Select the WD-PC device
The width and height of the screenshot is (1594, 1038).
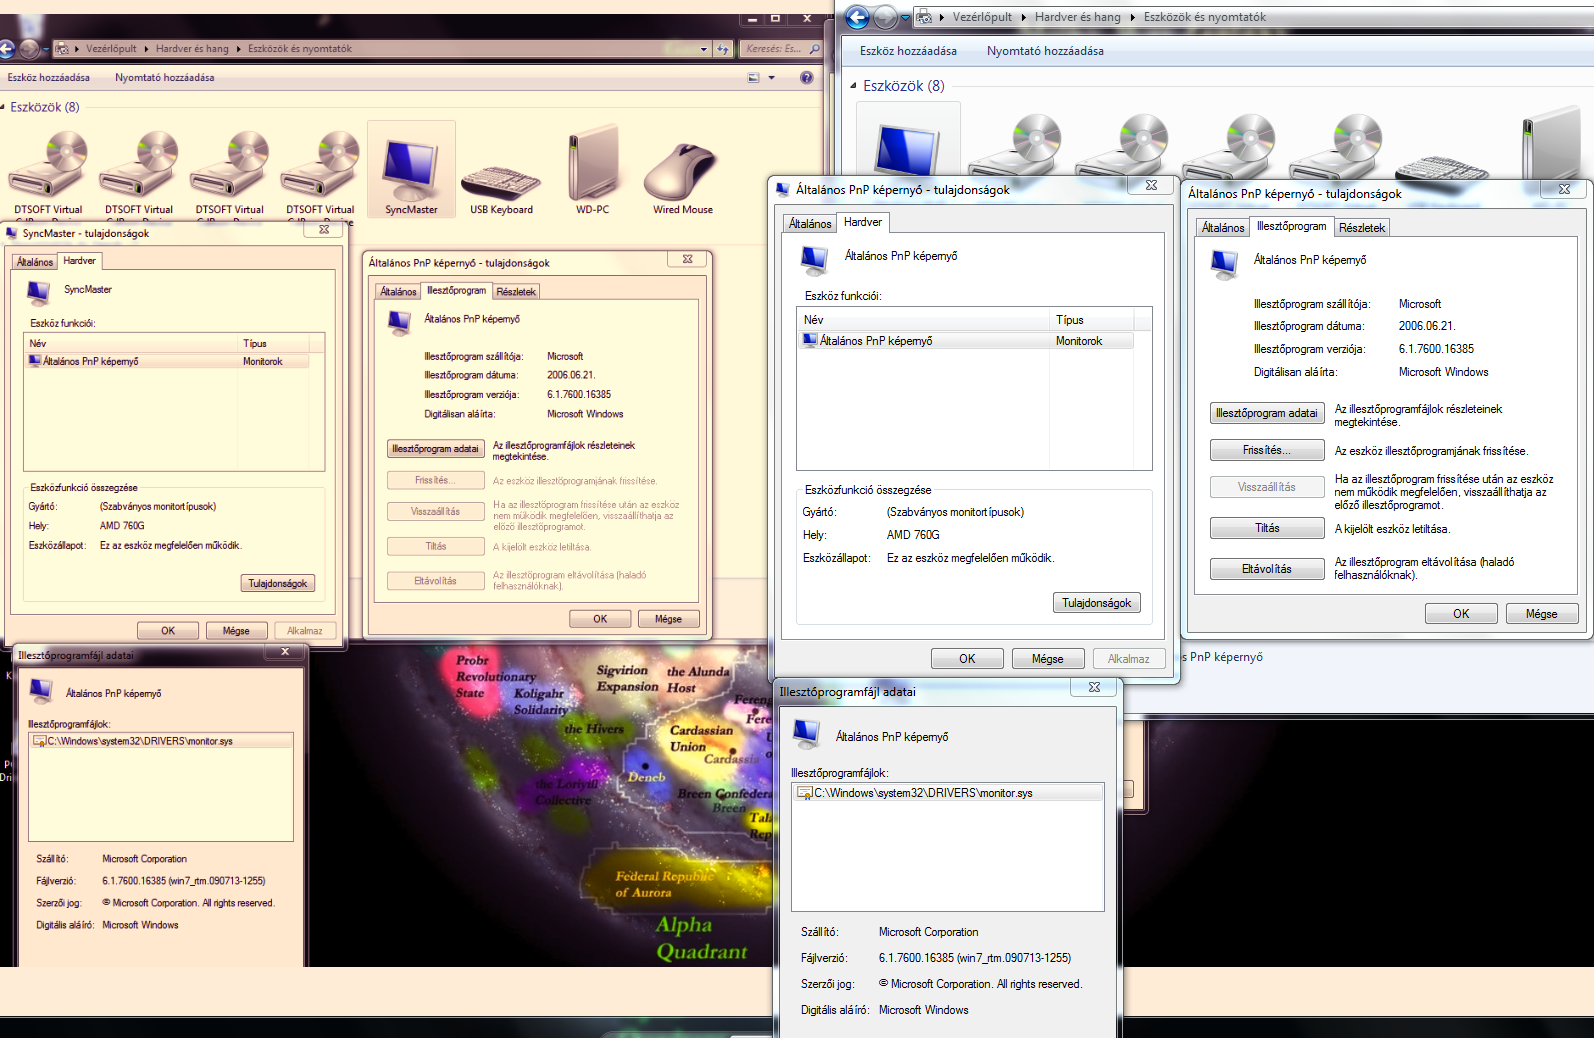click(592, 170)
